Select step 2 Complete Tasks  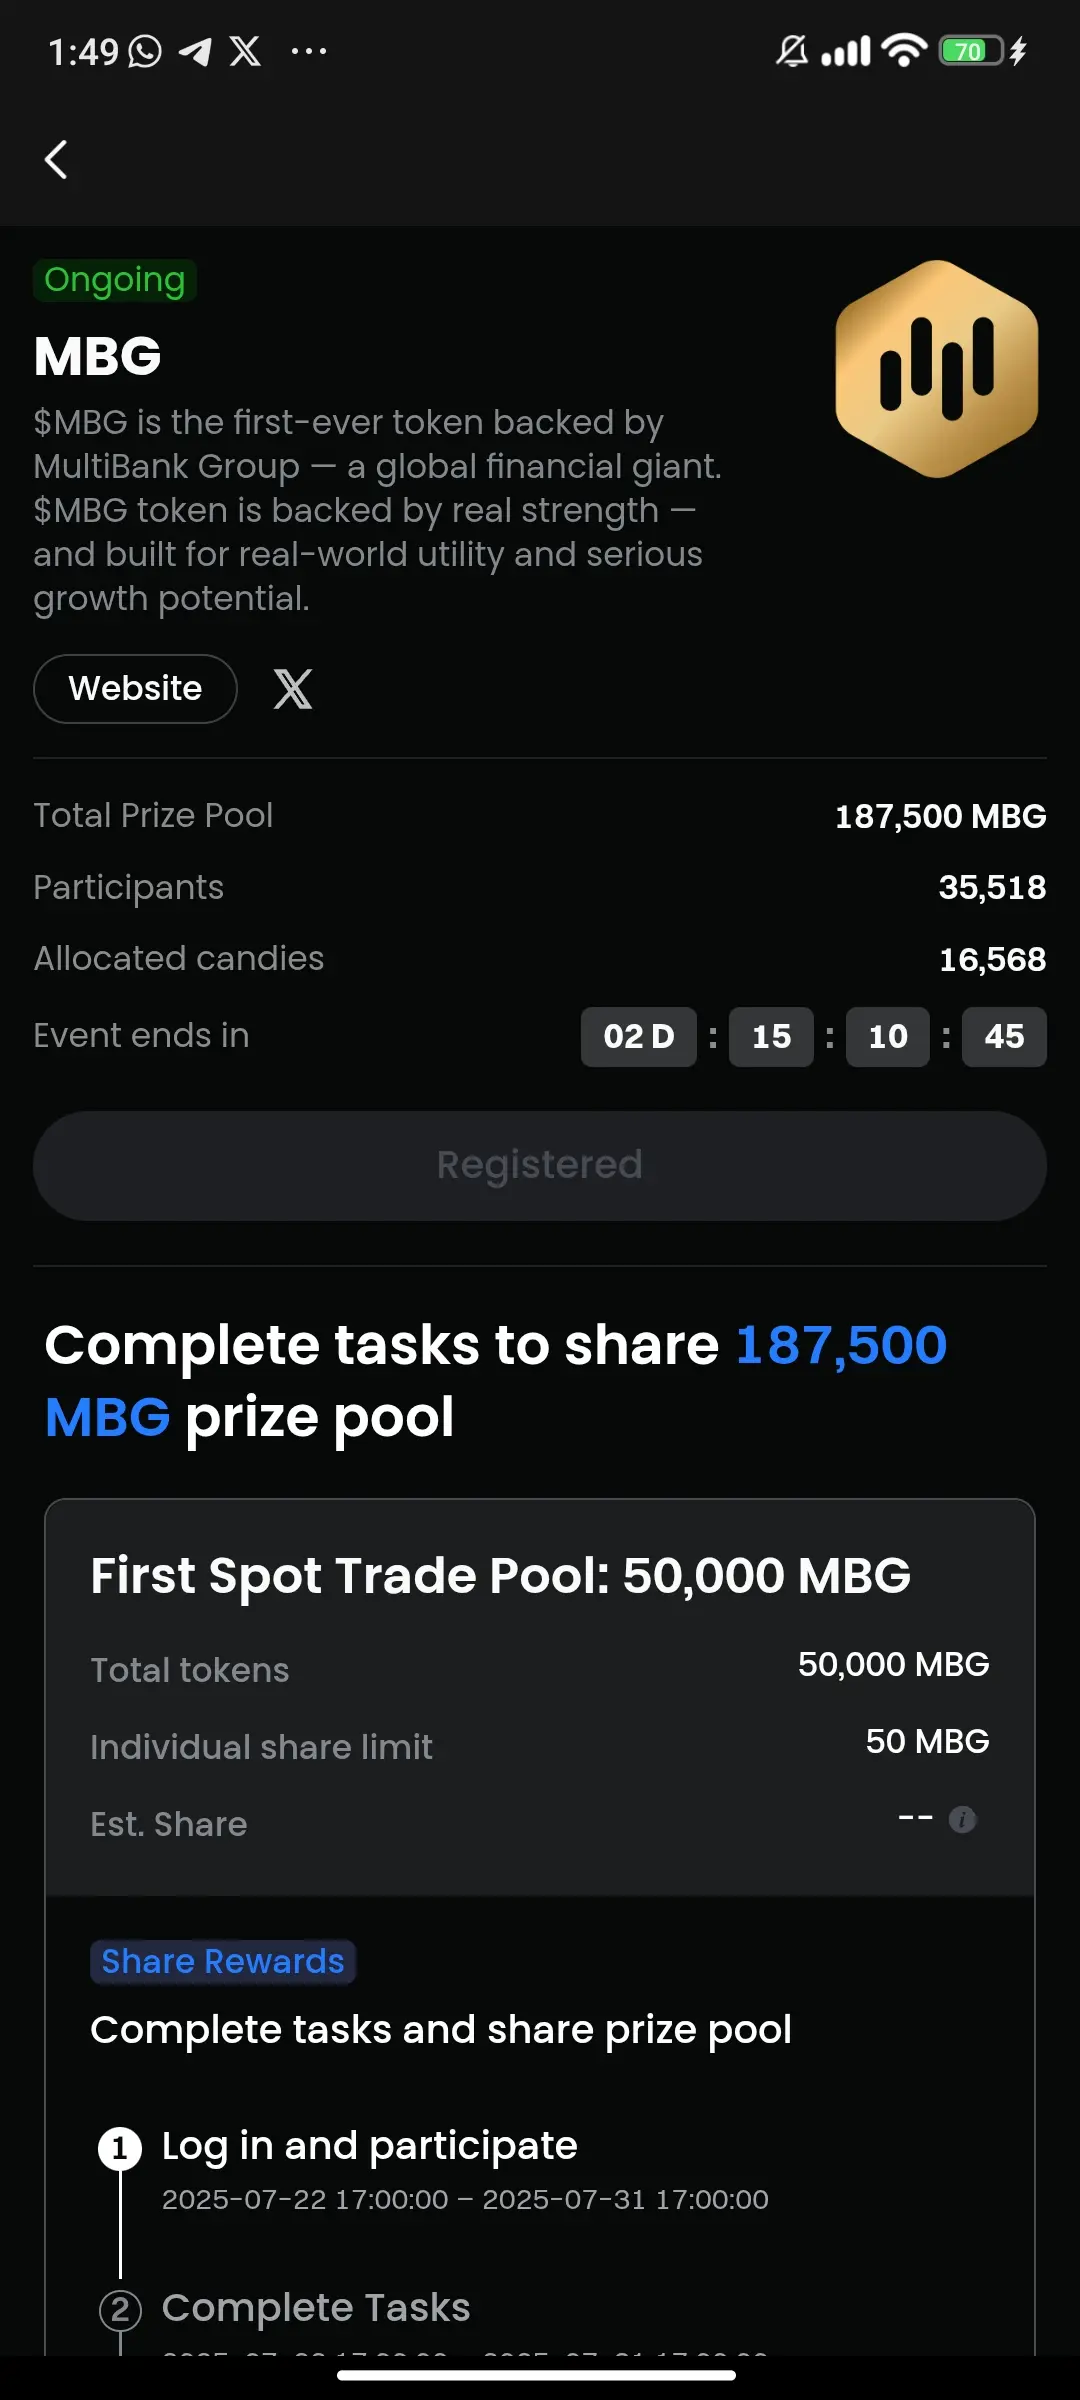316,2308
